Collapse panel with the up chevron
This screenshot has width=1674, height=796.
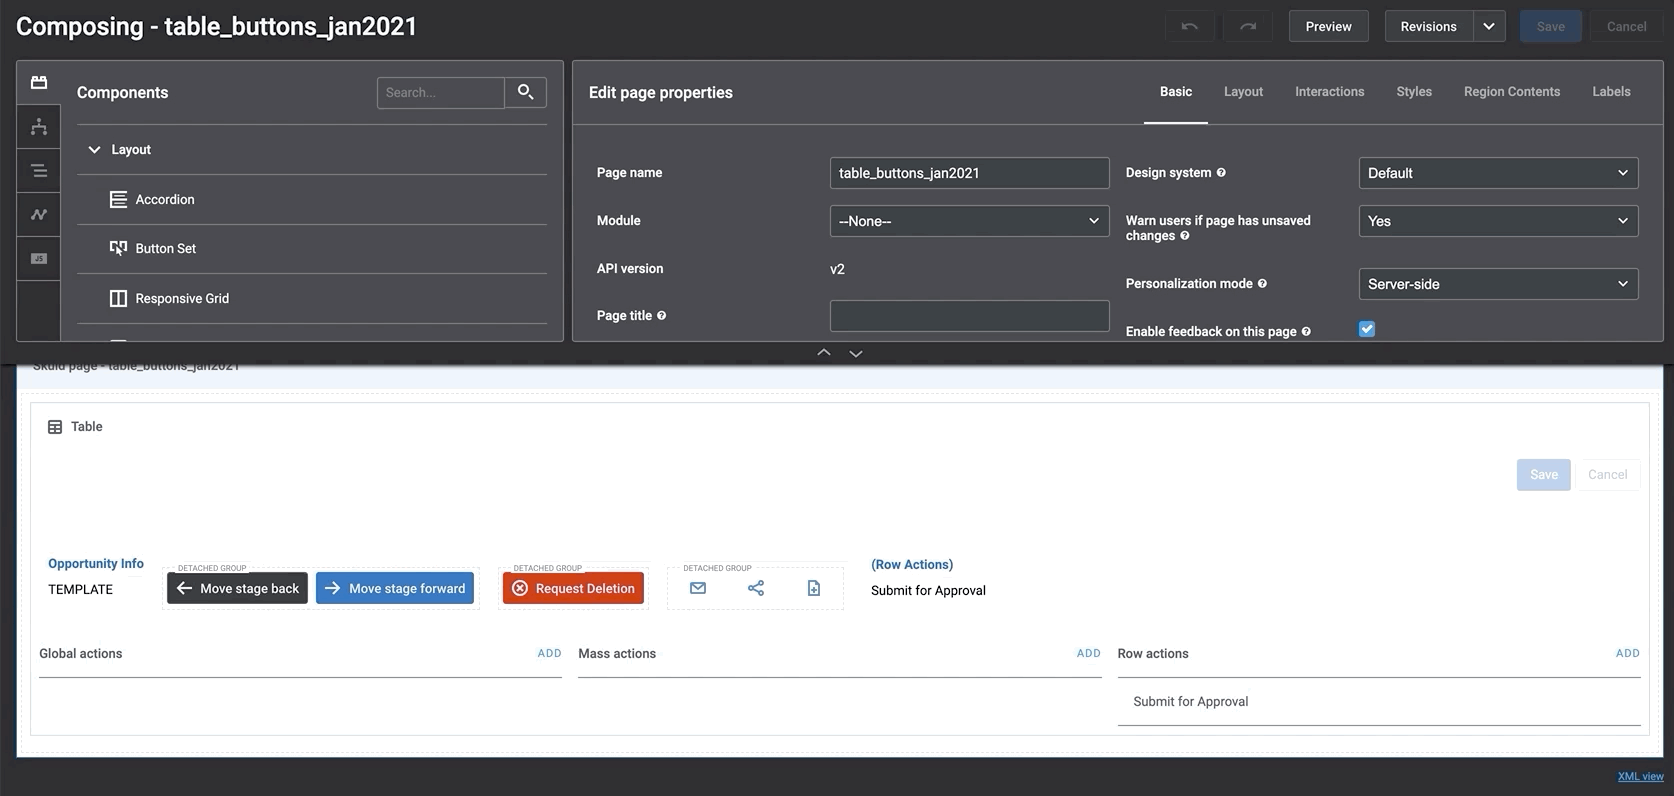click(824, 353)
